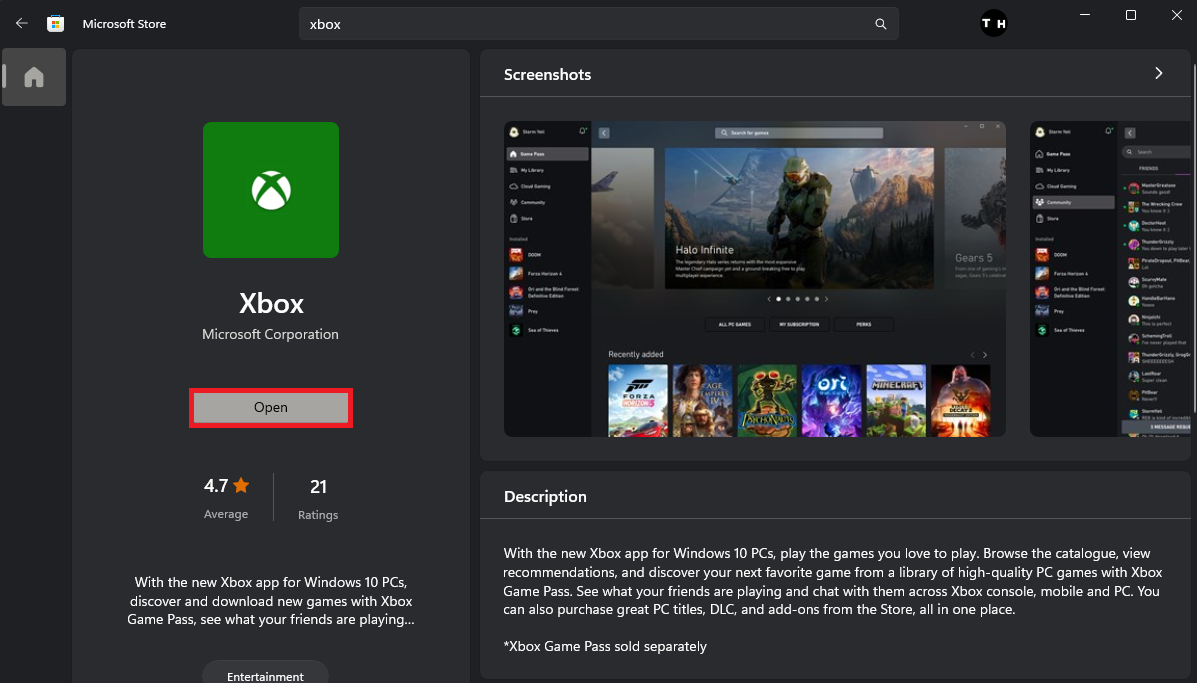Screen dimensions: 1197x683
Task: Click the Screenshots section header
Action: 547,73
